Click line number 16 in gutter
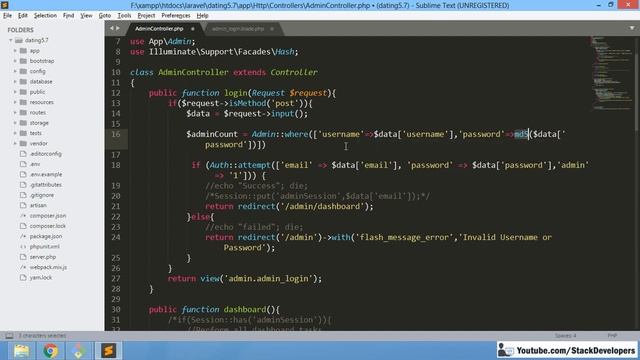This screenshot has height=360, width=640. (x=116, y=134)
